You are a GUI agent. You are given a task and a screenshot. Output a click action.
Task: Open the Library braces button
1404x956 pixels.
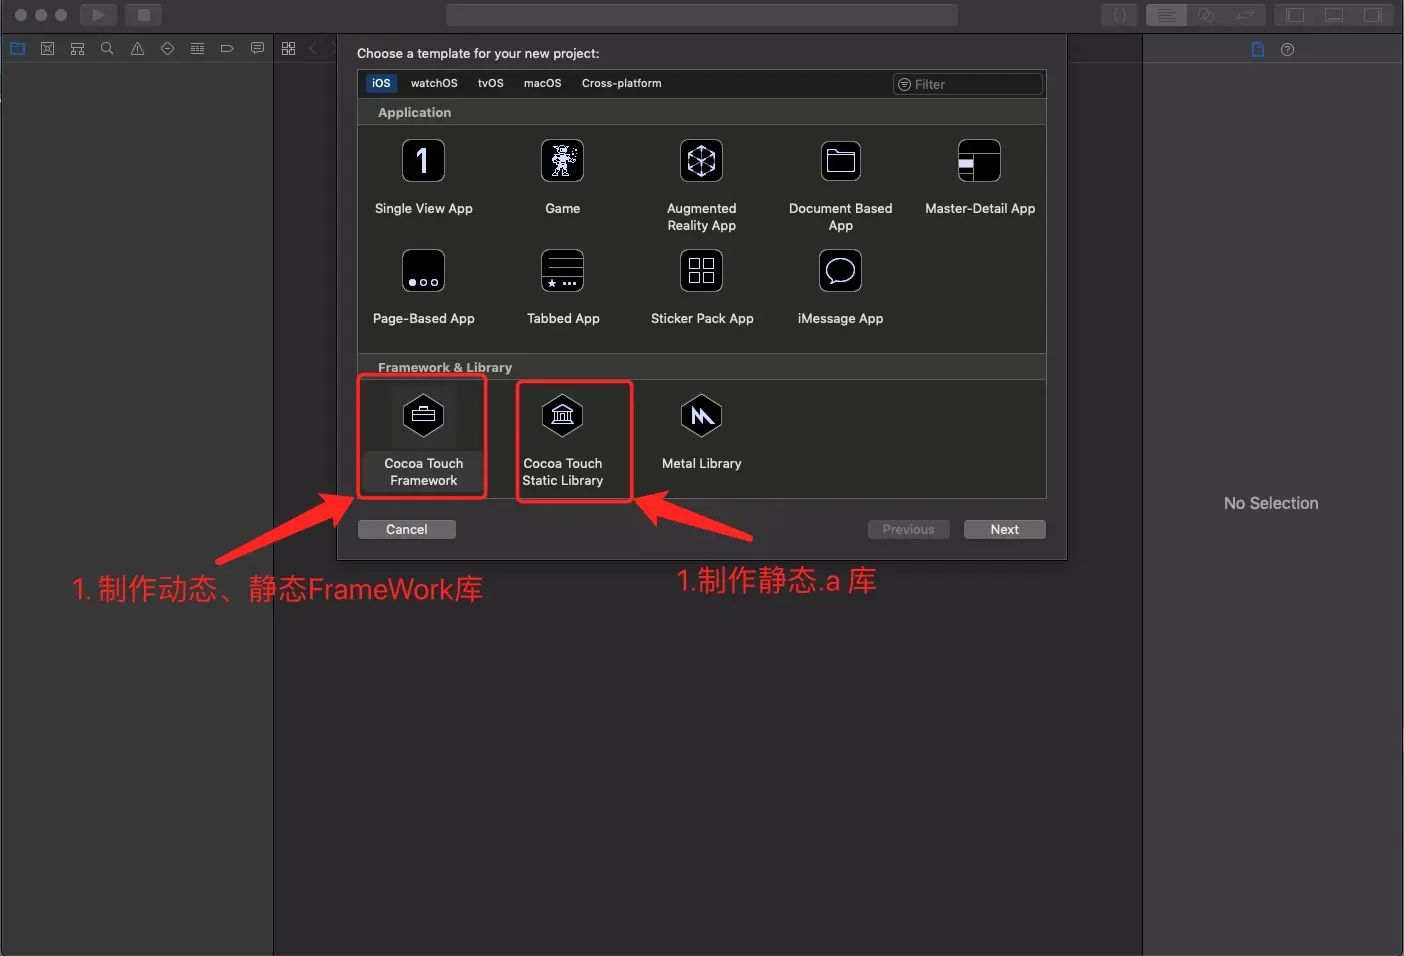[x=1119, y=15]
